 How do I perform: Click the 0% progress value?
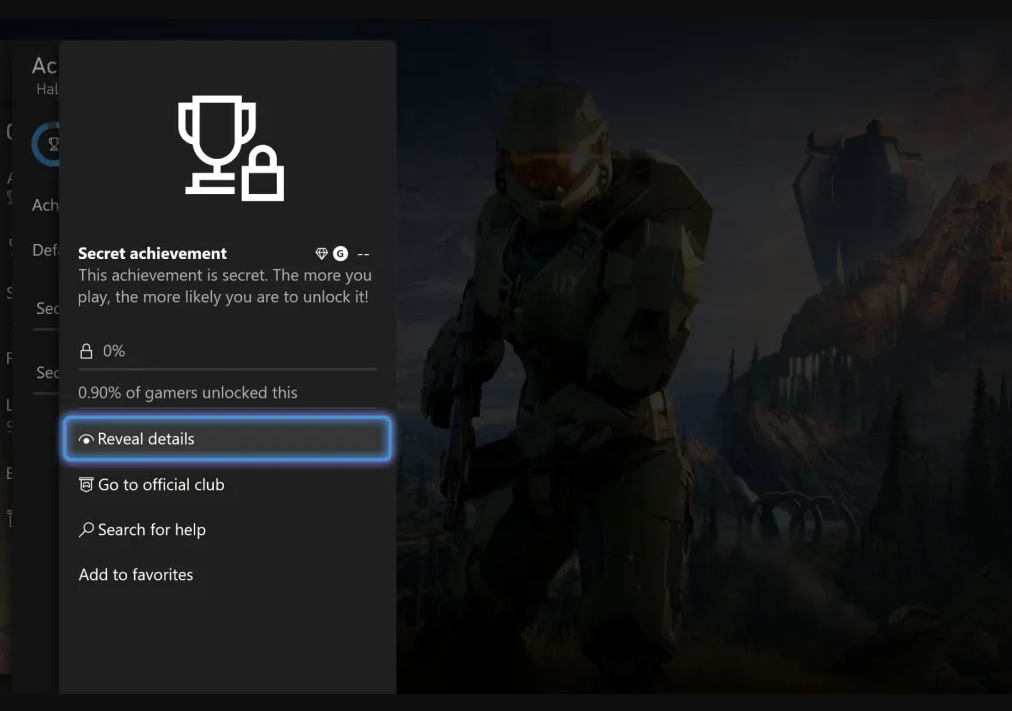pyautogui.click(x=114, y=351)
